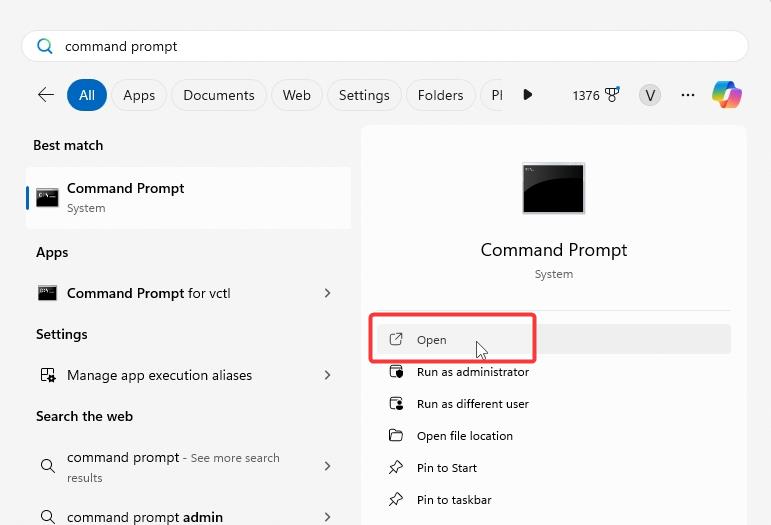Click the Pin to taskbar pin icon
The height and width of the screenshot is (525, 771).
point(396,499)
